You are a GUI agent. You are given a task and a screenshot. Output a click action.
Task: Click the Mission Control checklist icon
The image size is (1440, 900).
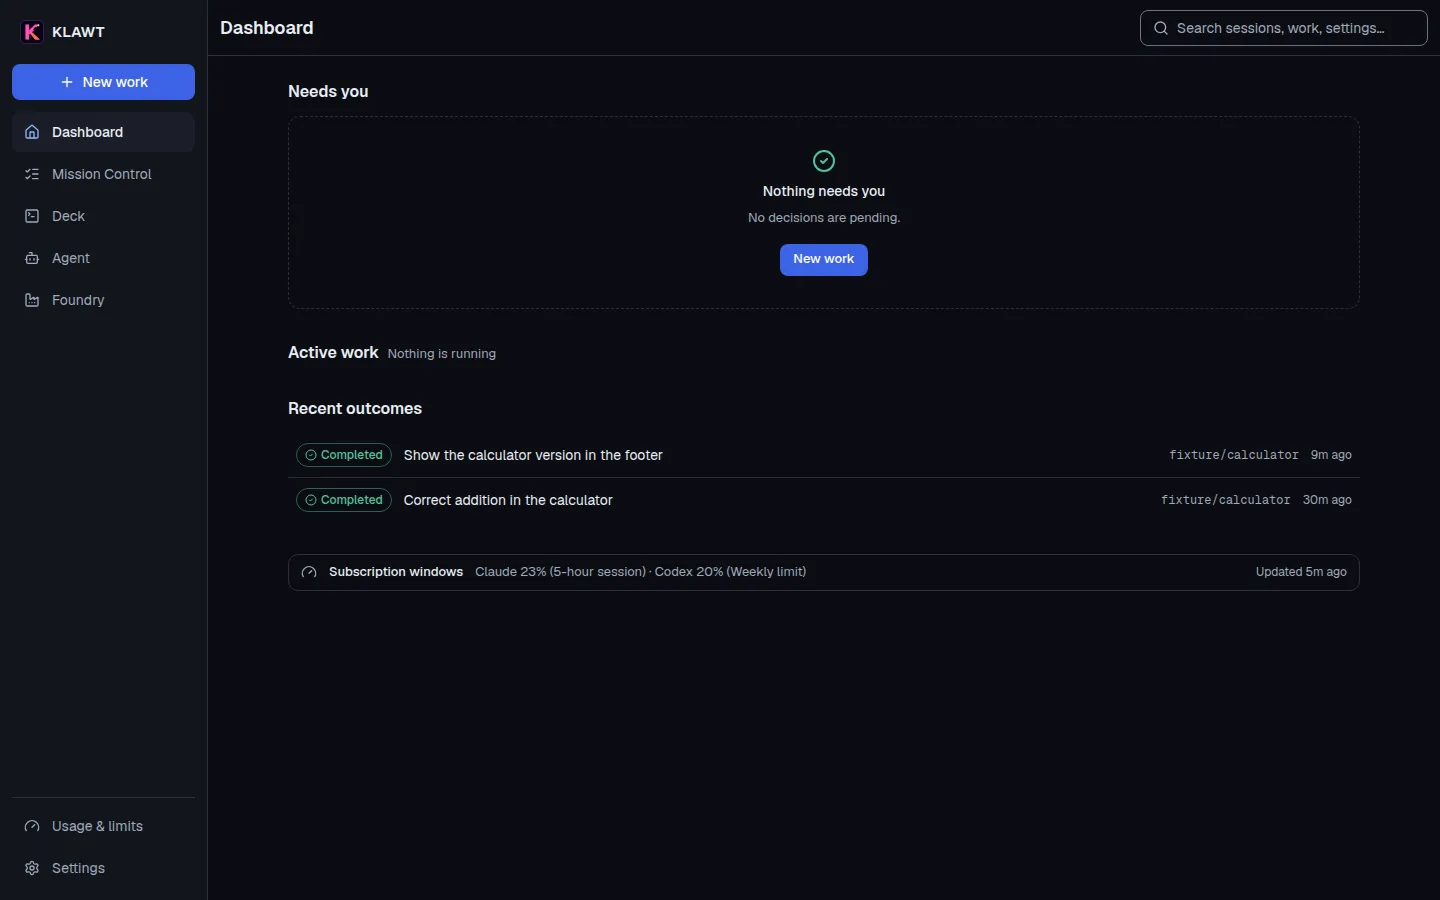click(x=32, y=174)
